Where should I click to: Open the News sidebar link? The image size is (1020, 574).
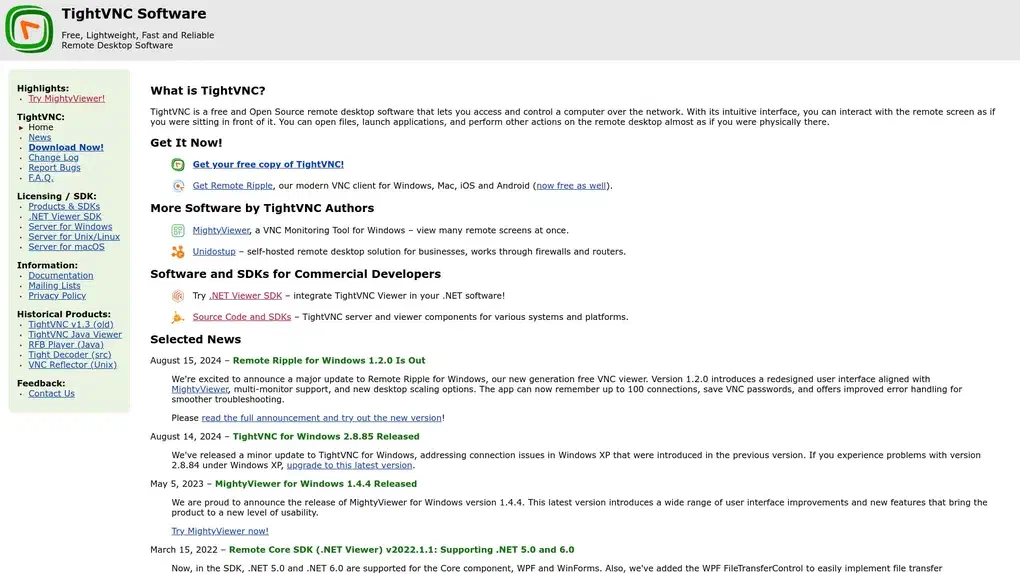pyautogui.click(x=39, y=137)
